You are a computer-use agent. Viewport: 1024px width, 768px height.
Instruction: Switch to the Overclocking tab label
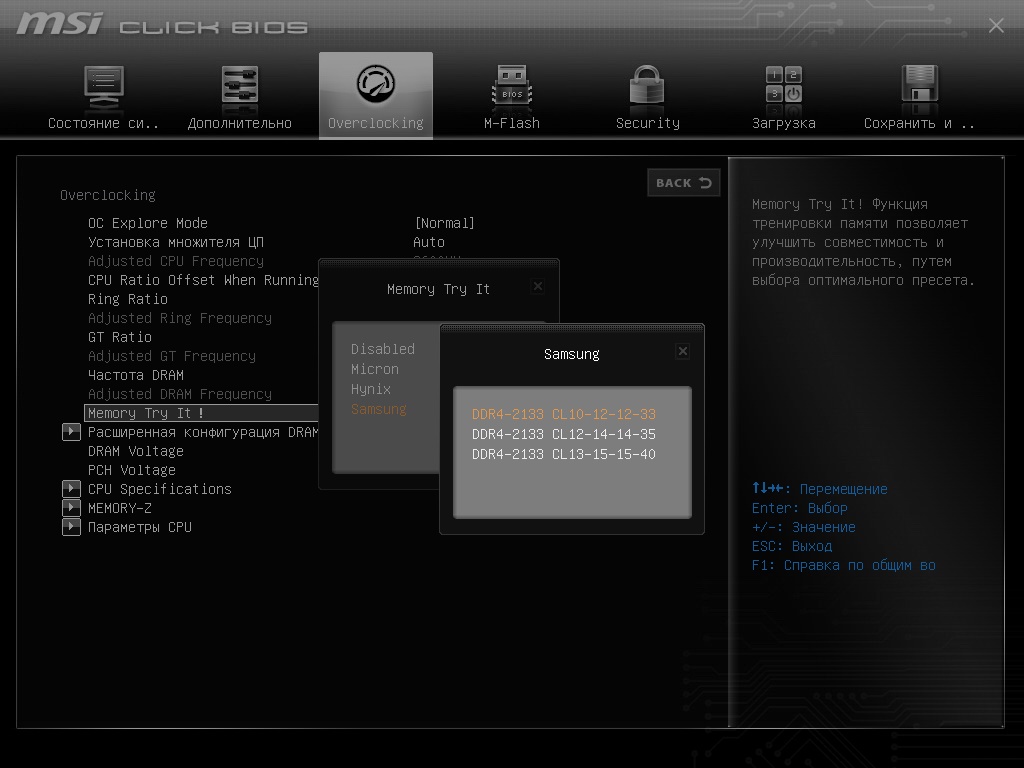pos(376,123)
